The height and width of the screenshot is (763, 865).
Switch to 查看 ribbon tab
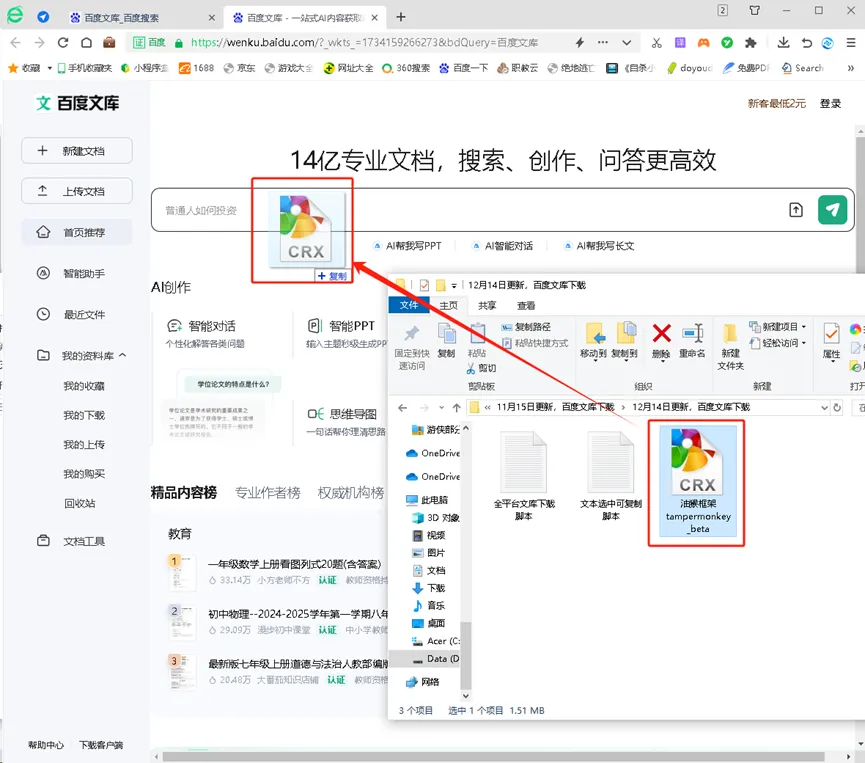pos(526,305)
